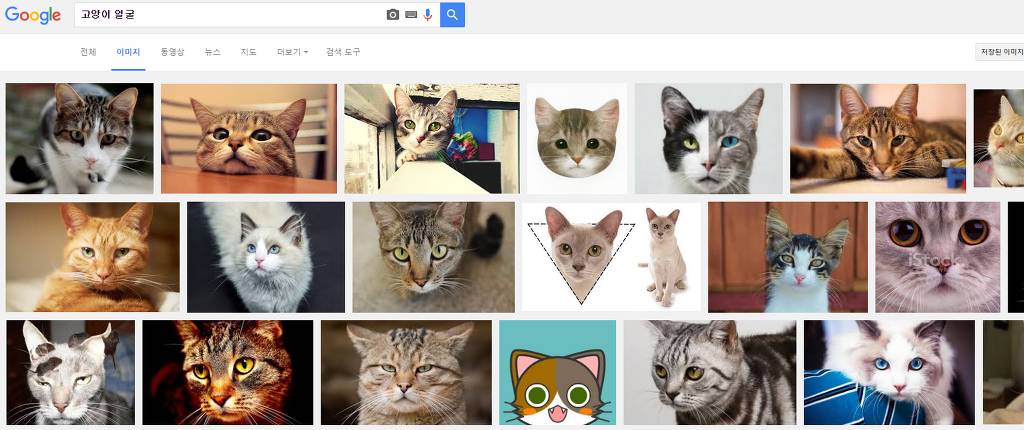This screenshot has height=430, width=1024.
Task: Click the Google logo
Action: point(33,15)
